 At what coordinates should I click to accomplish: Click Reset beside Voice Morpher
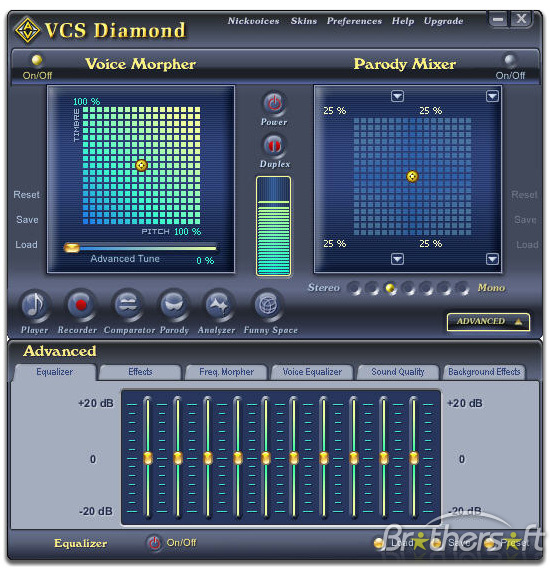(x=26, y=194)
